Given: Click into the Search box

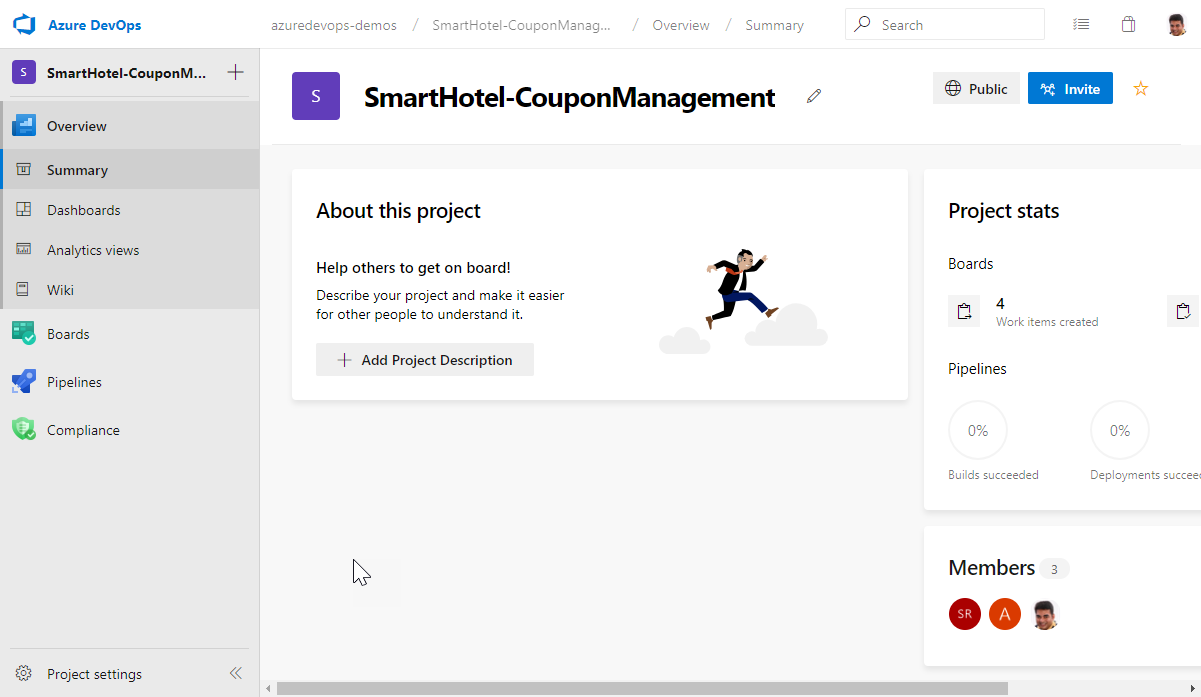Looking at the screenshot, I should point(945,25).
